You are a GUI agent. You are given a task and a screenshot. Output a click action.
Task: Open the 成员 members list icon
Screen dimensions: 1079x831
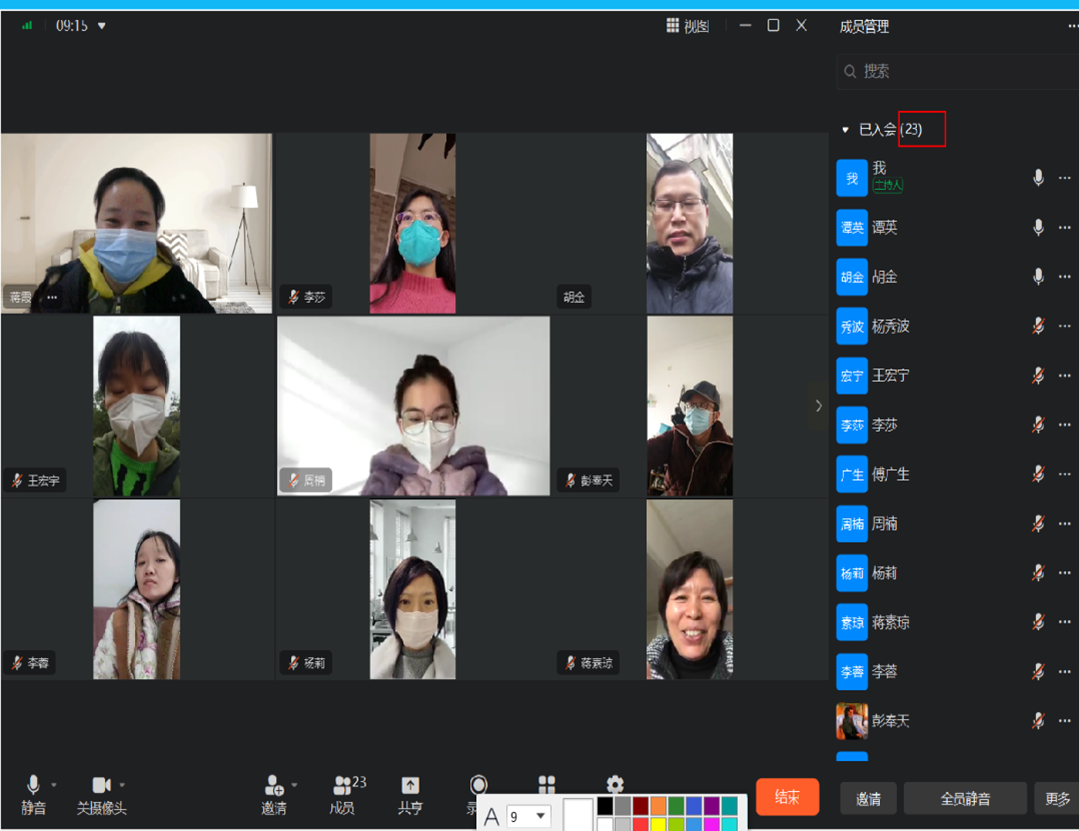click(343, 786)
